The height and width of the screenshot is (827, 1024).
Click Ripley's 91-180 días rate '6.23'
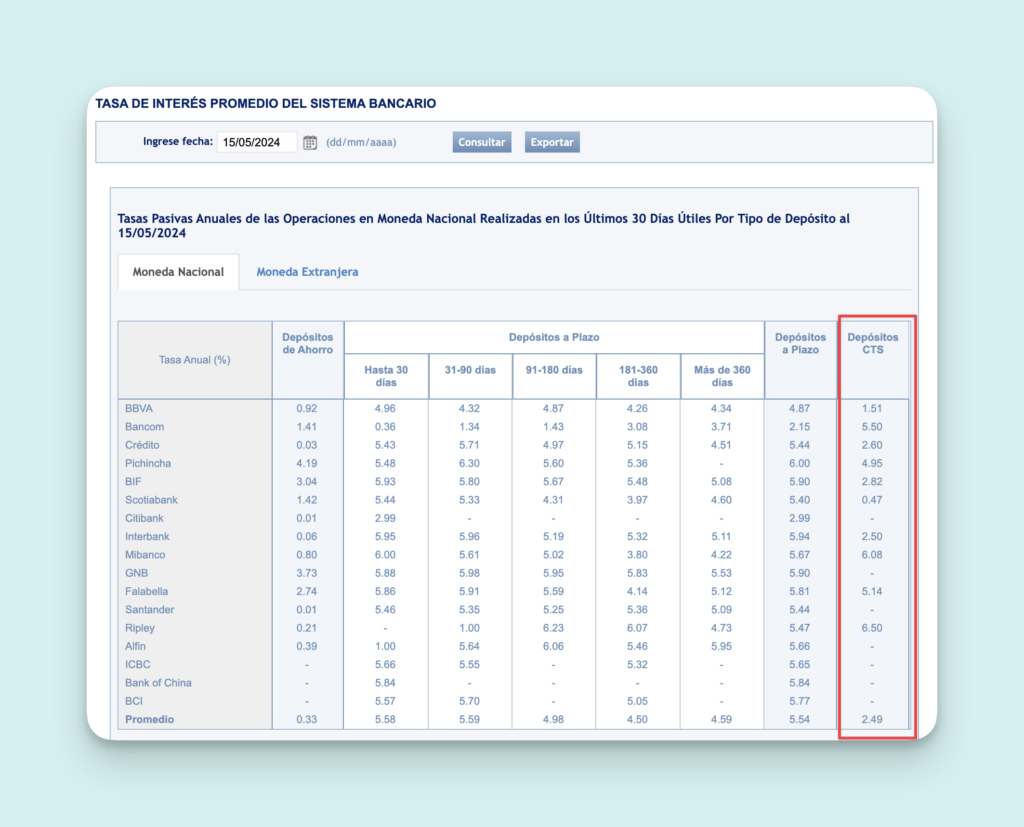553,628
